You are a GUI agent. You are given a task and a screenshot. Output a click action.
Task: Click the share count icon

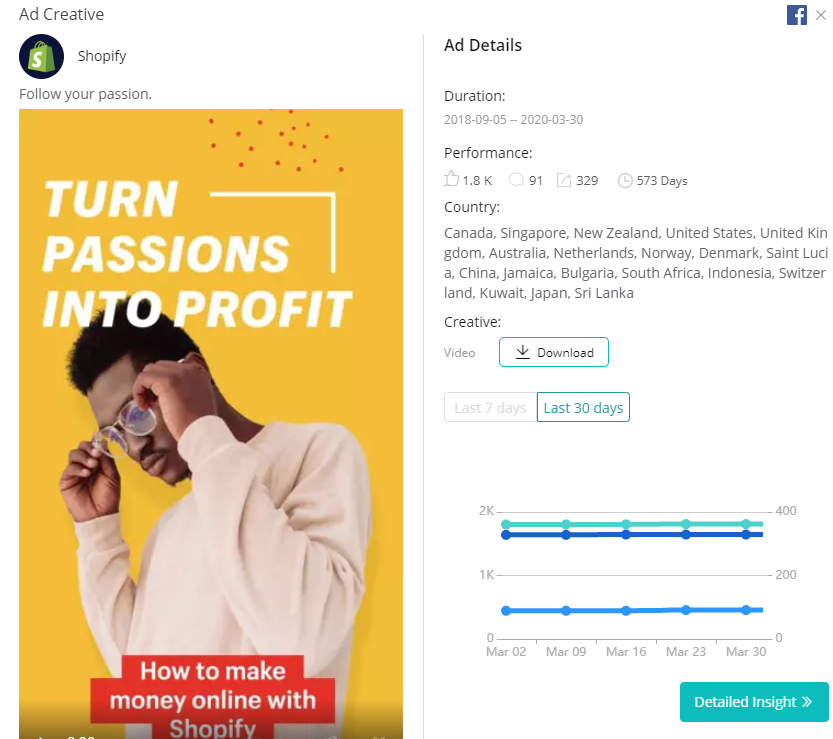pyautogui.click(x=564, y=180)
